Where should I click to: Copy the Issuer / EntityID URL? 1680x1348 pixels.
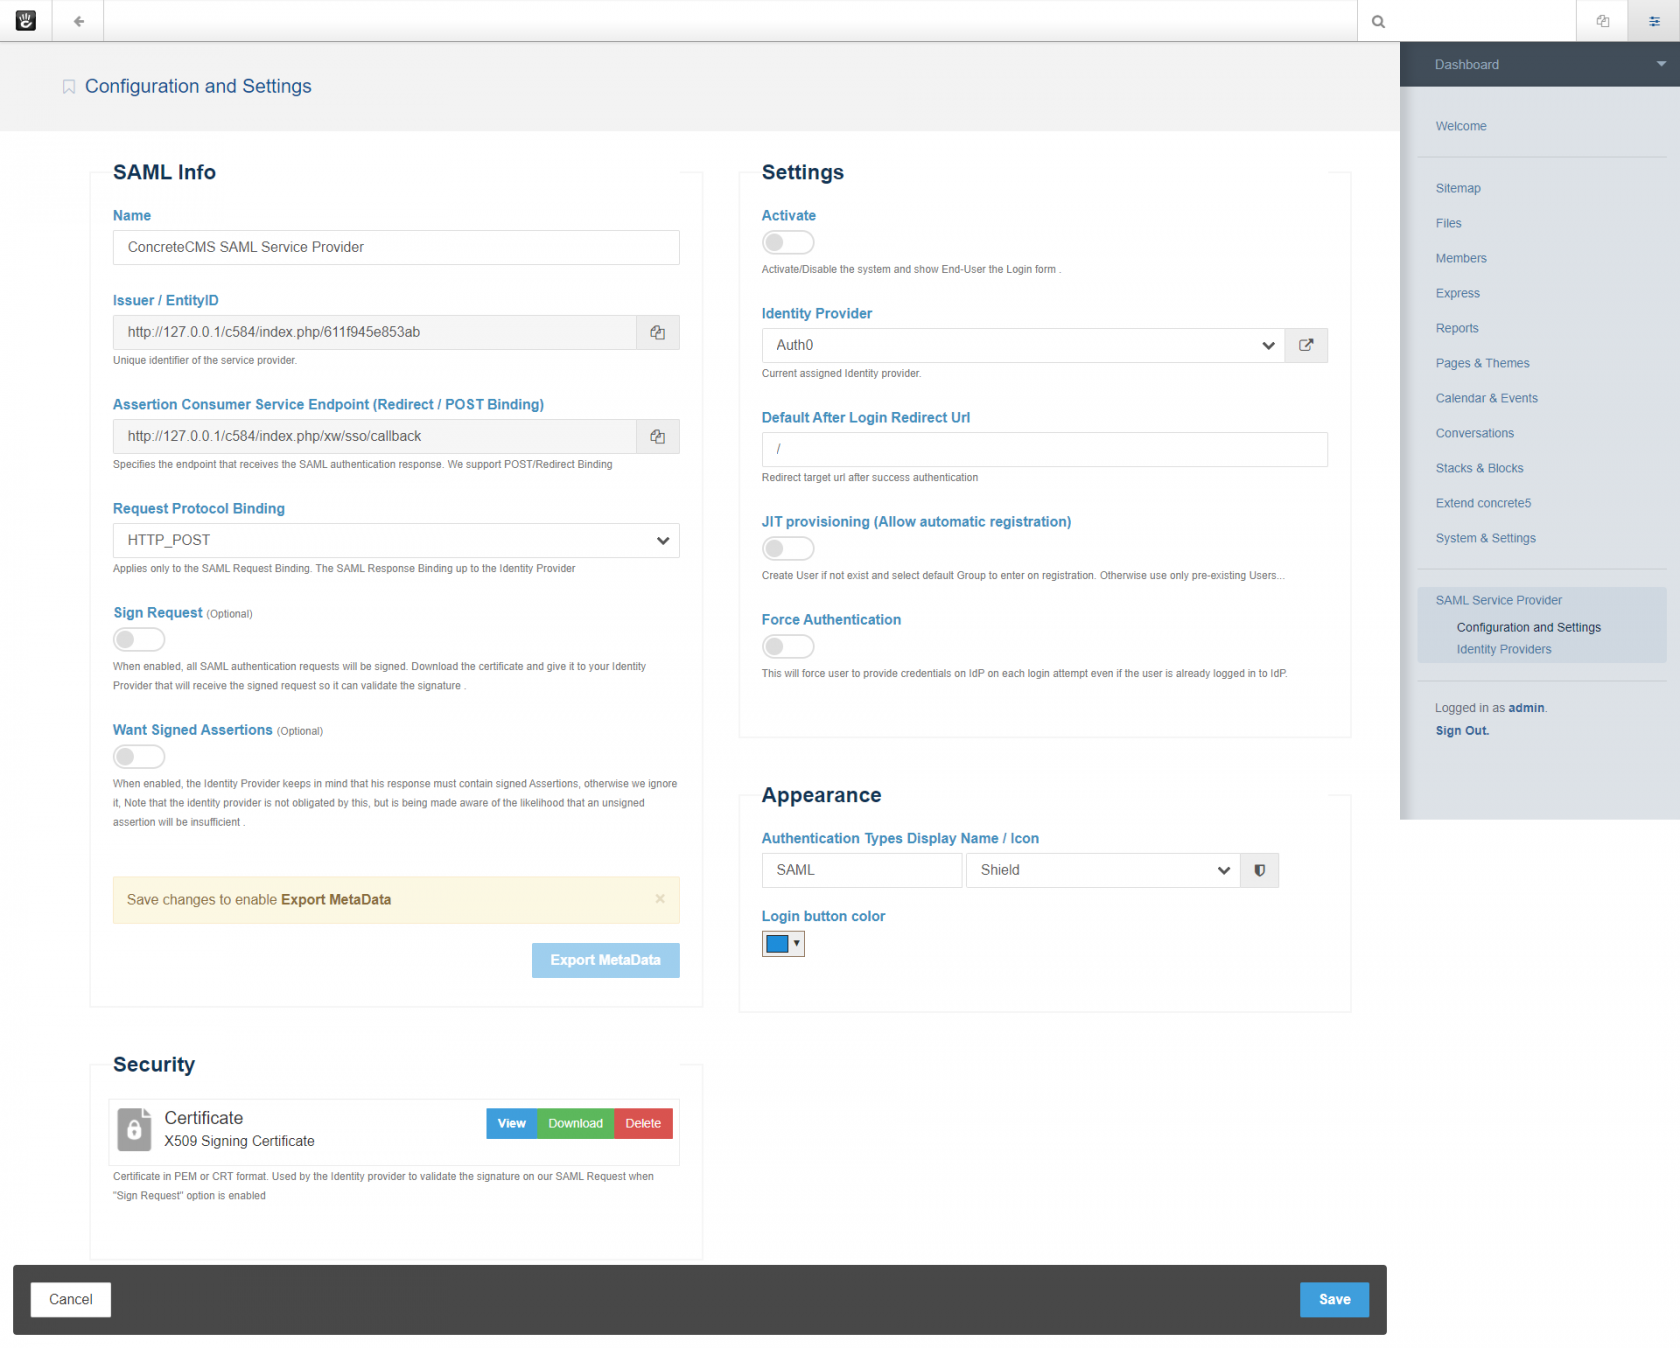point(657,333)
